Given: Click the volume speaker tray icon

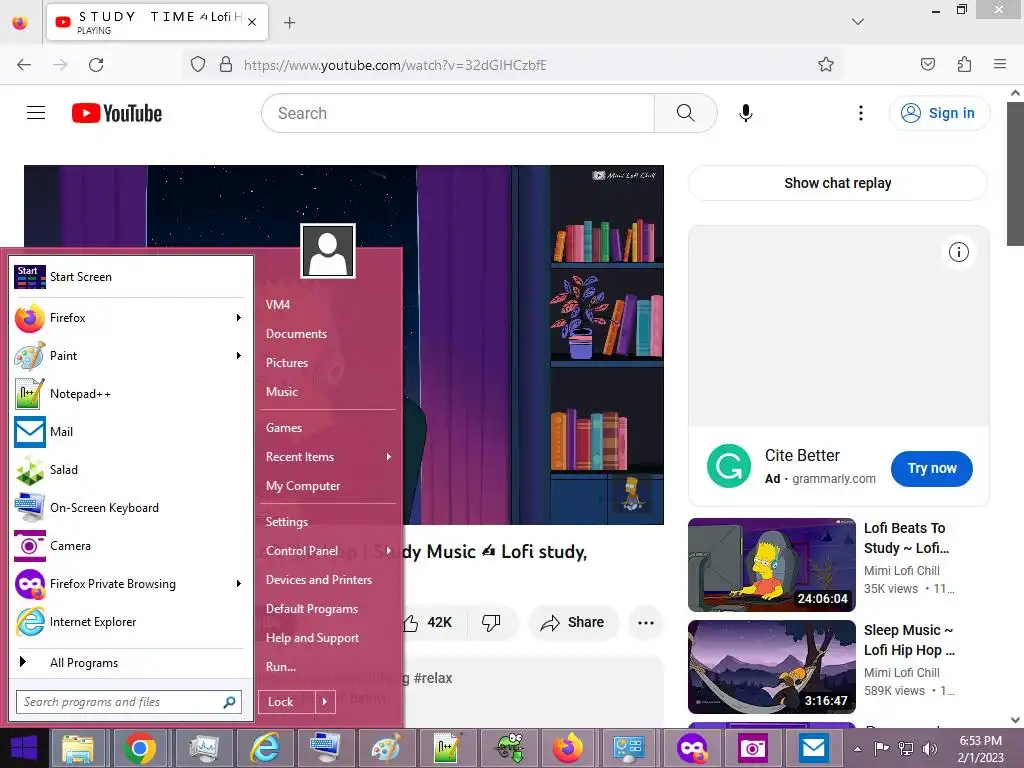Looking at the screenshot, I should coord(930,749).
